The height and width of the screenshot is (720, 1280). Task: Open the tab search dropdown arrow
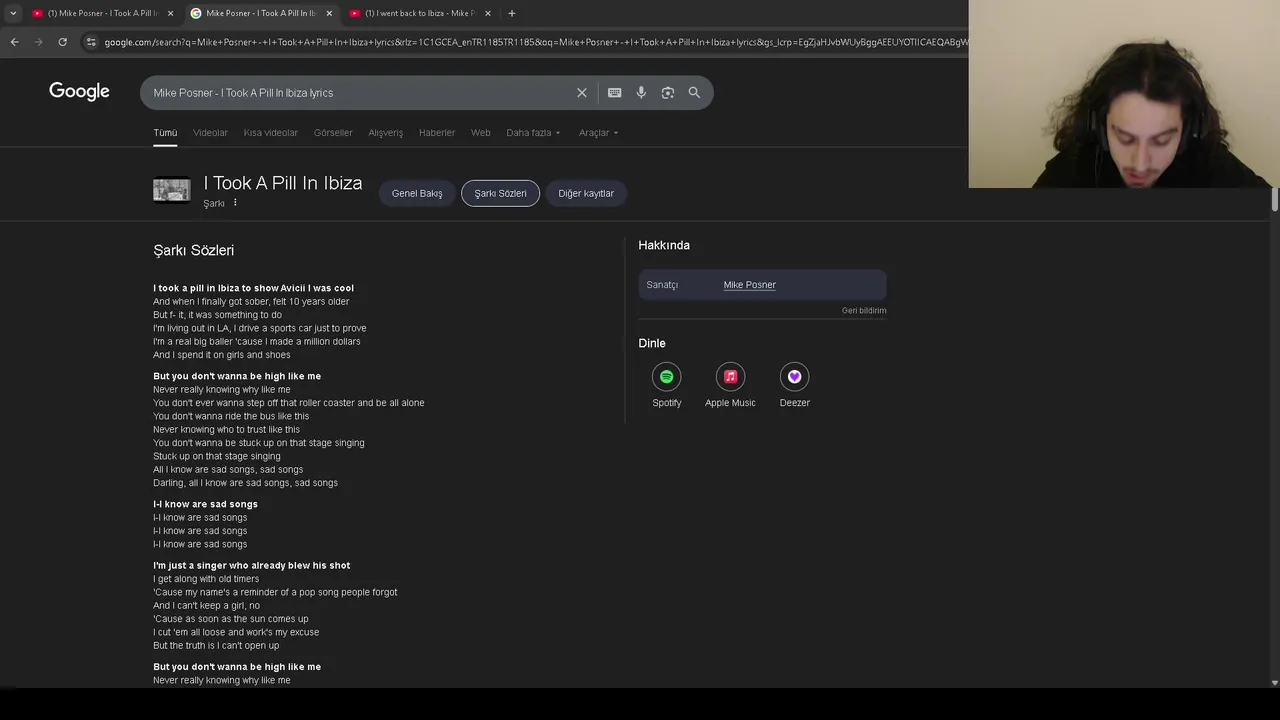point(13,13)
